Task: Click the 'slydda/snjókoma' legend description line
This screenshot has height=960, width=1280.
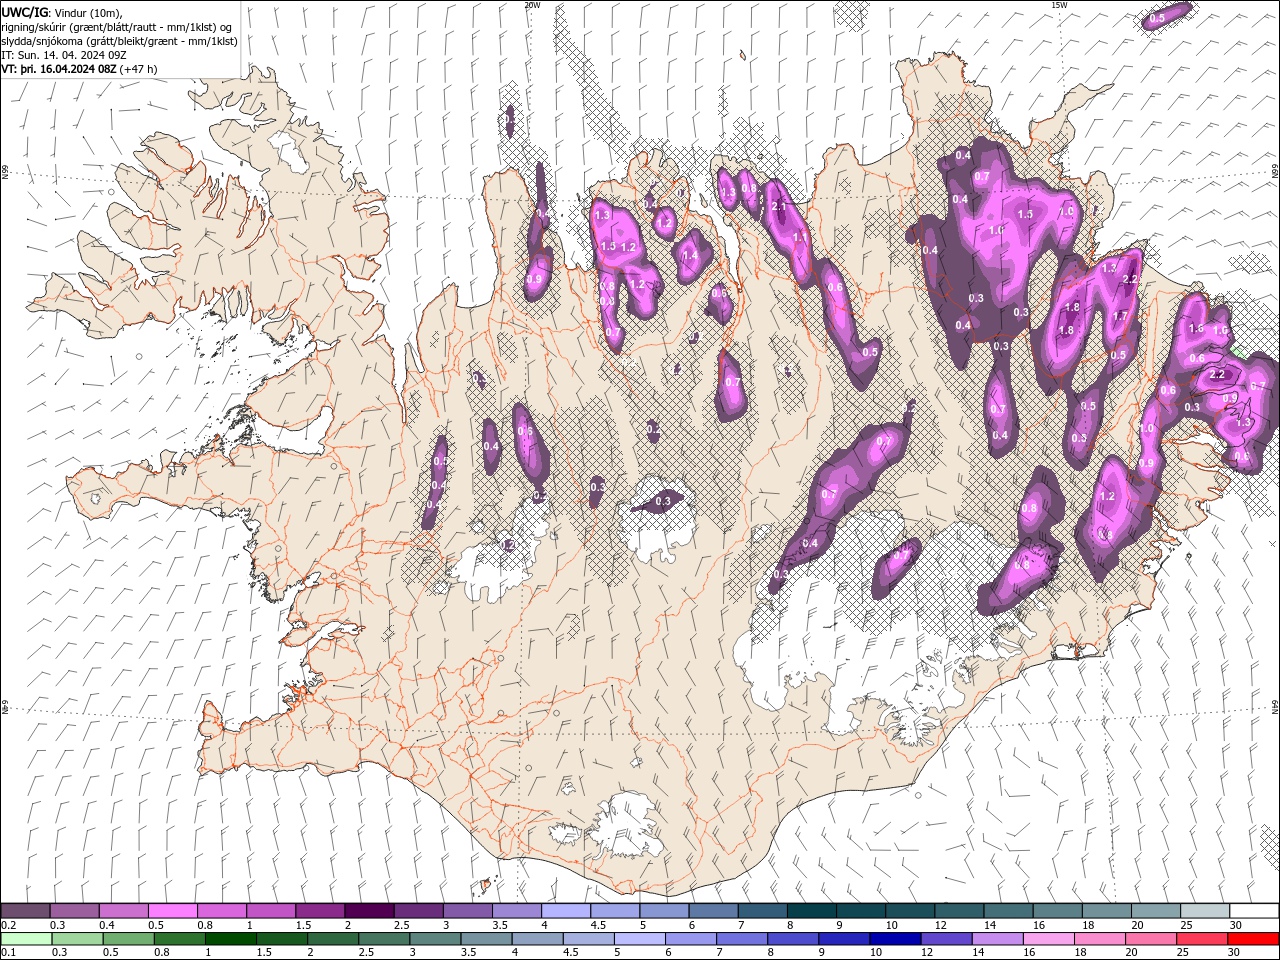Action: click(120, 41)
